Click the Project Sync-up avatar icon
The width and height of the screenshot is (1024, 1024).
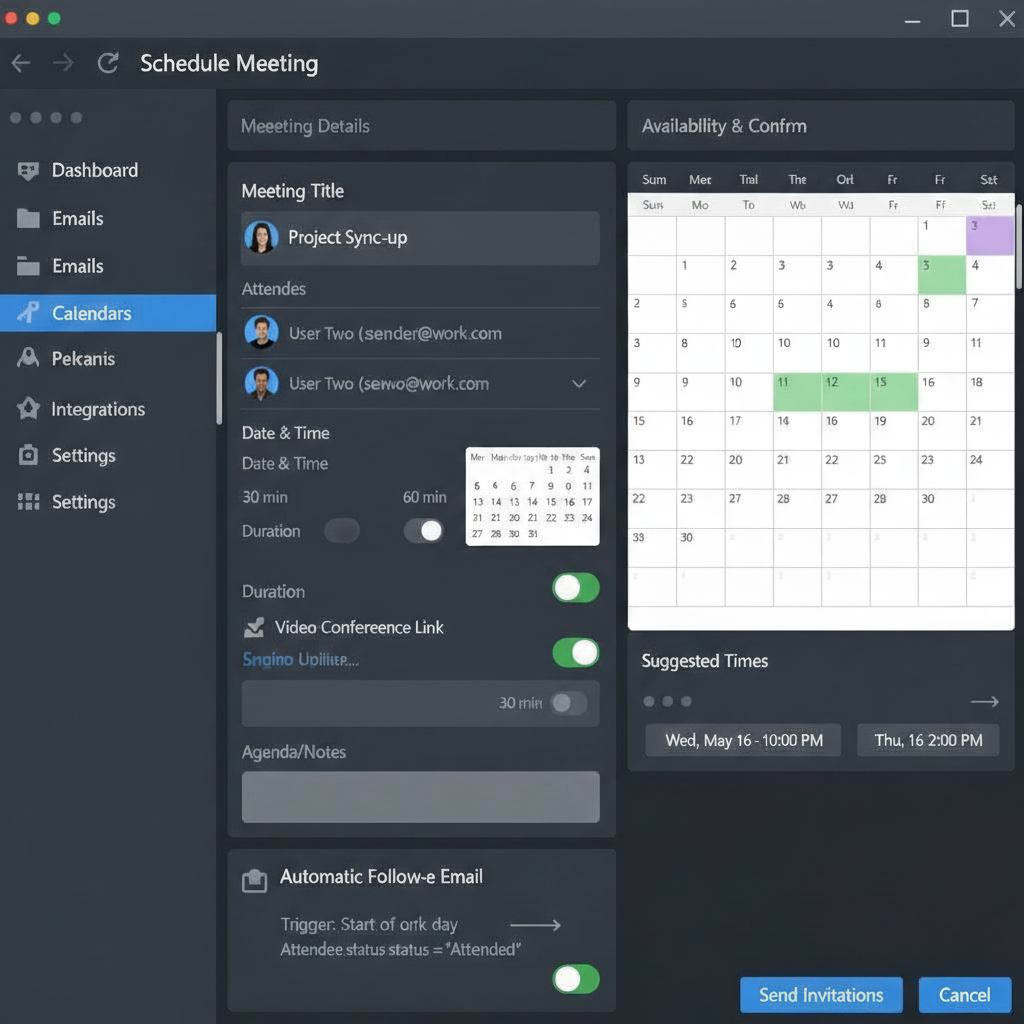pyautogui.click(x=261, y=238)
